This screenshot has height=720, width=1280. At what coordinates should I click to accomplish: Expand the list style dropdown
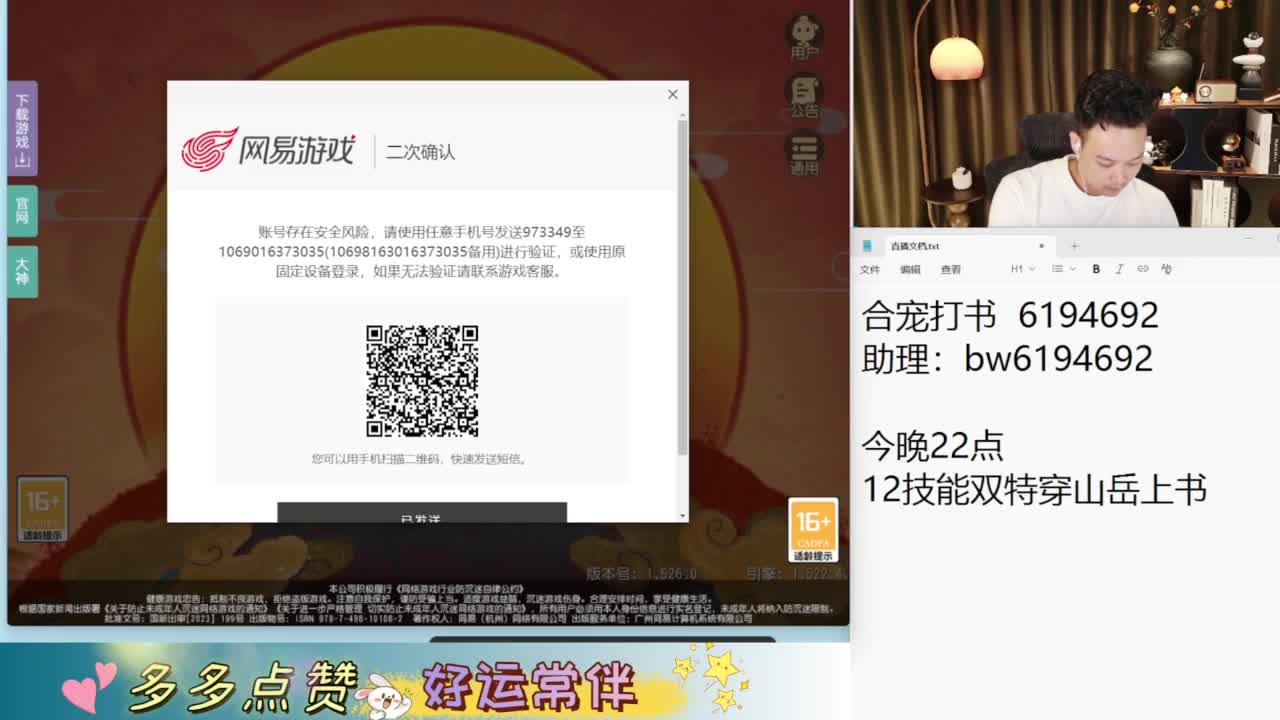pyautogui.click(x=1063, y=269)
